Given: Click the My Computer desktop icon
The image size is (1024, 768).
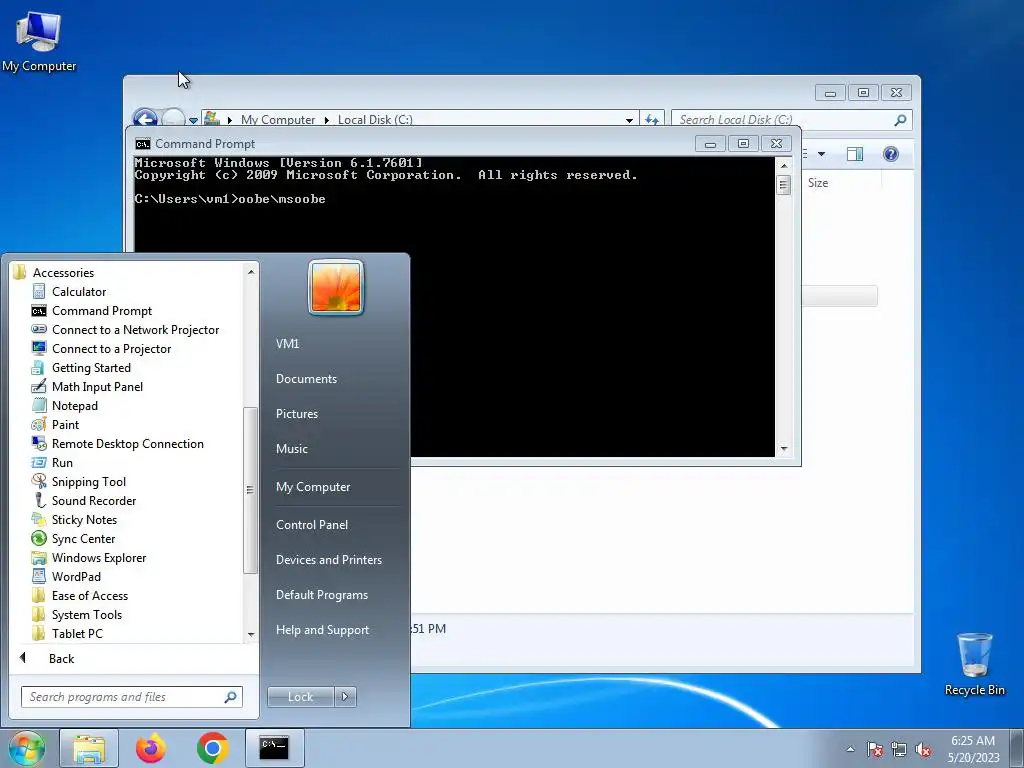Looking at the screenshot, I should click(x=39, y=42).
